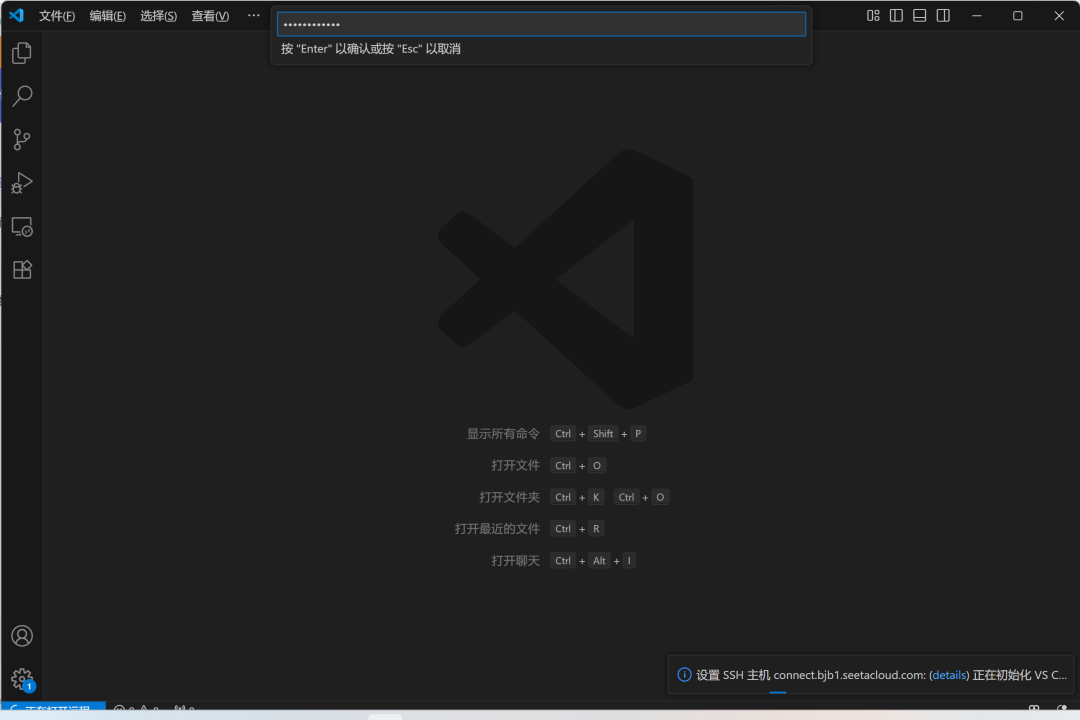
Task: Click the info icon in the SSH notification
Action: 684,675
